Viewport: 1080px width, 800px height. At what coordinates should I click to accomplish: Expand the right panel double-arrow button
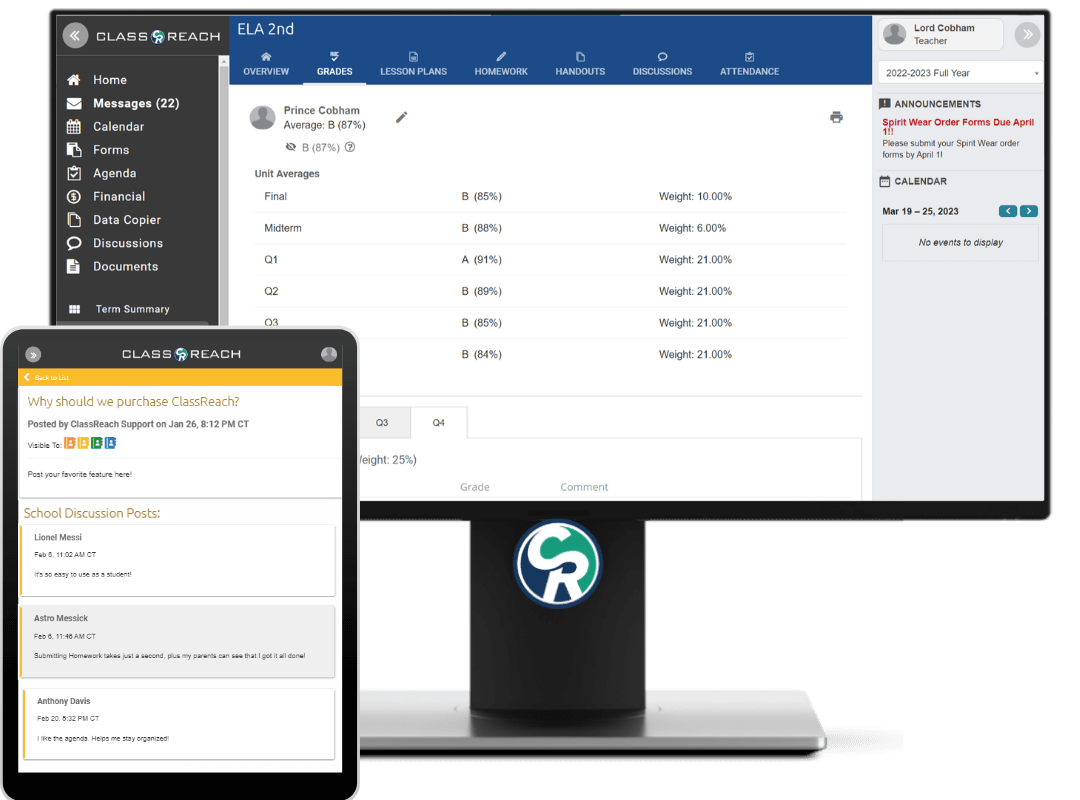pyautogui.click(x=1027, y=34)
